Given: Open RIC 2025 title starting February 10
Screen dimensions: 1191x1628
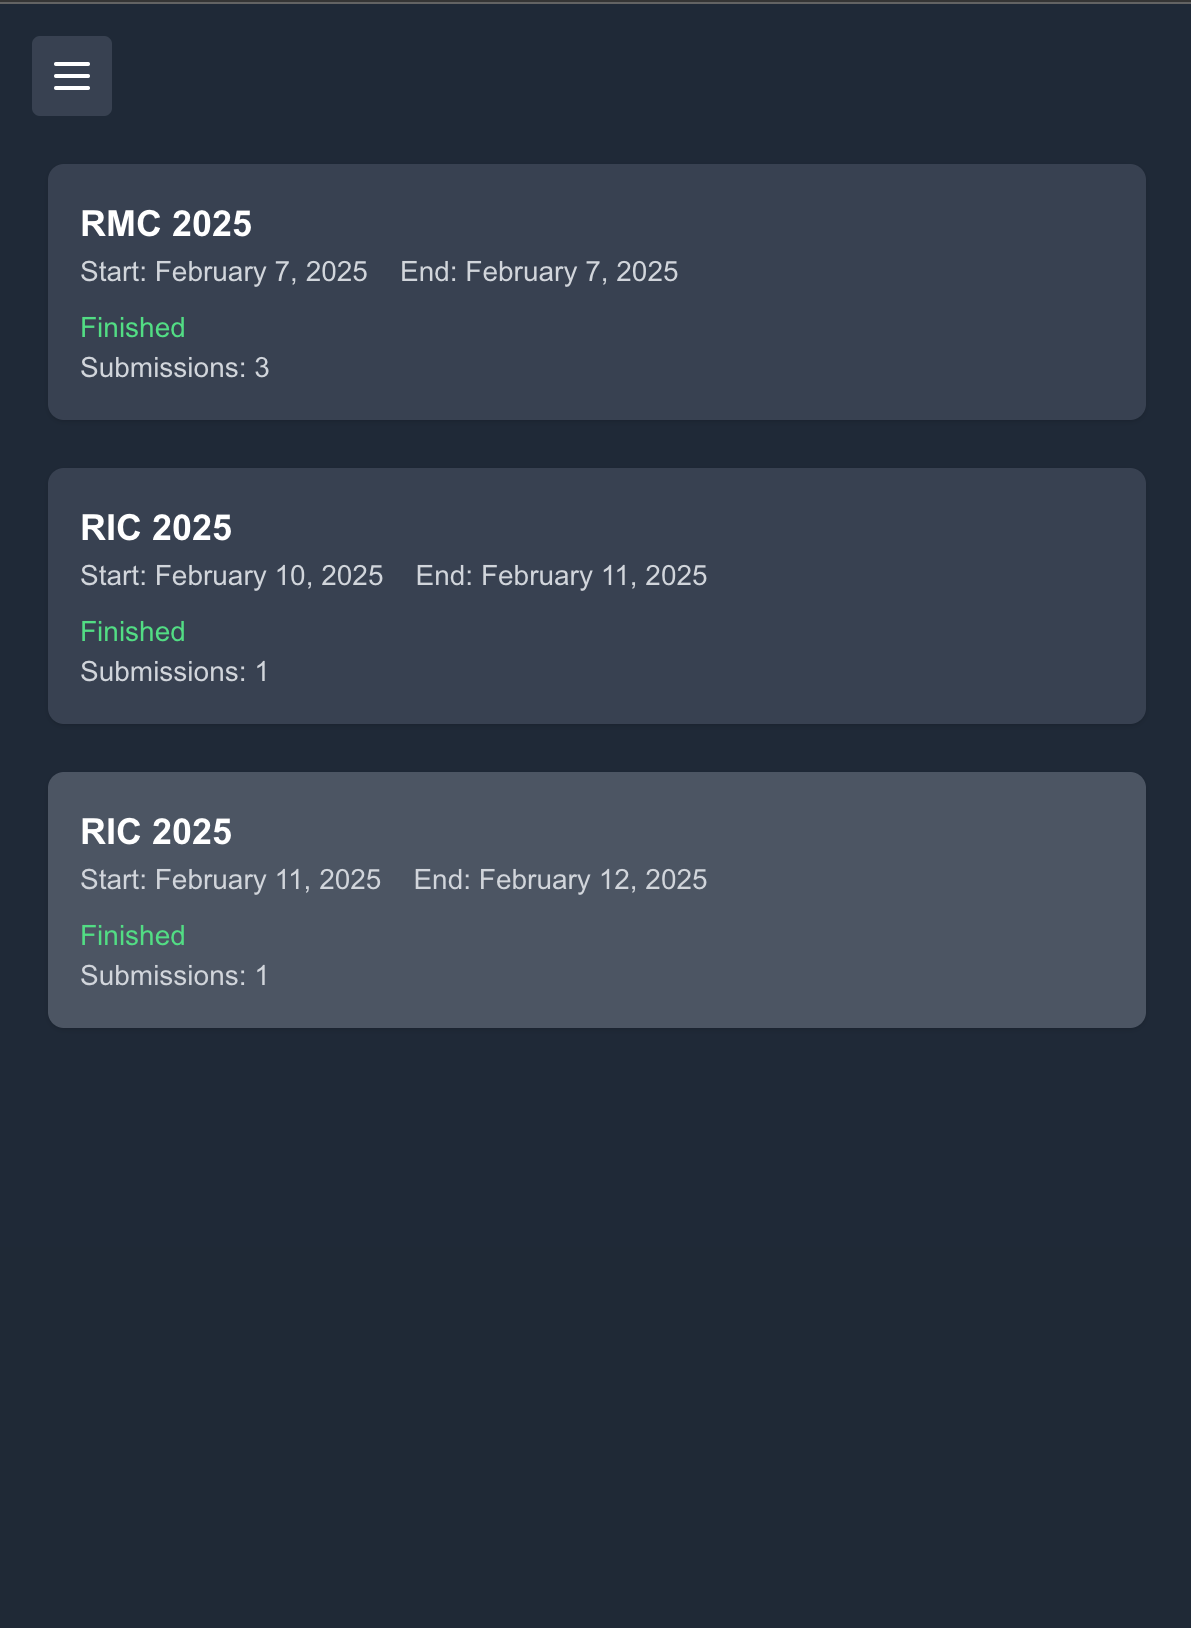Looking at the screenshot, I should click(156, 528).
